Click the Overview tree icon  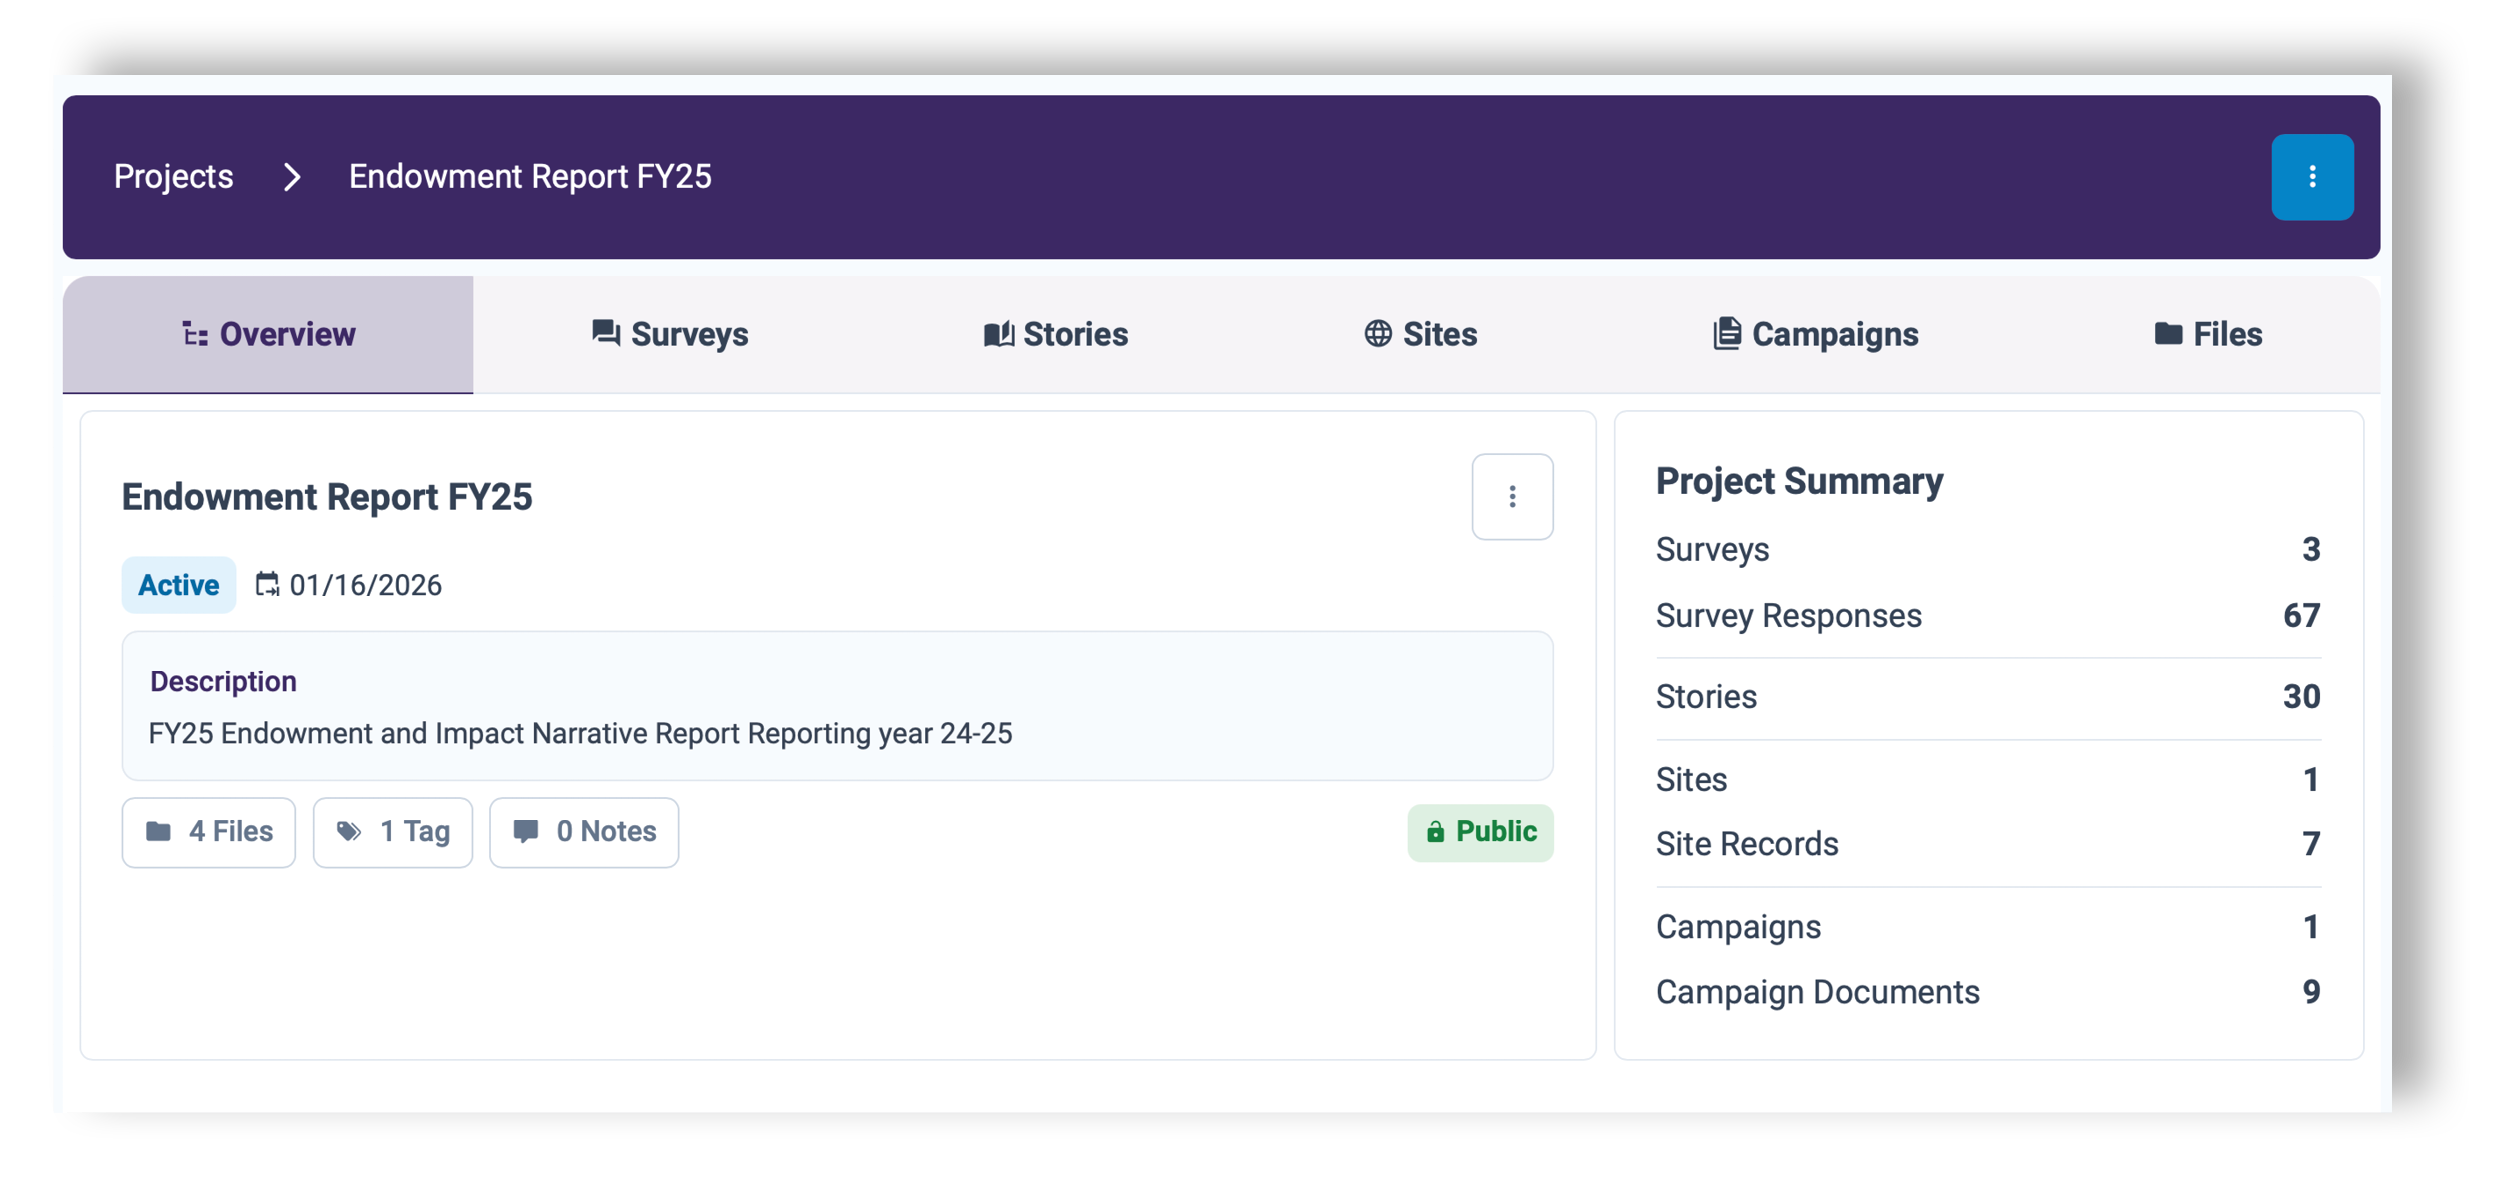pos(195,334)
